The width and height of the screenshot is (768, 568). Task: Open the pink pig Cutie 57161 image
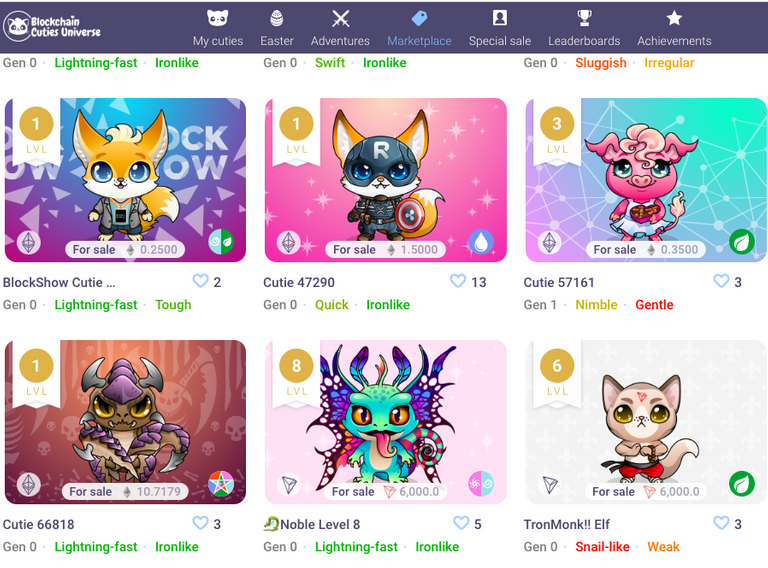646,180
